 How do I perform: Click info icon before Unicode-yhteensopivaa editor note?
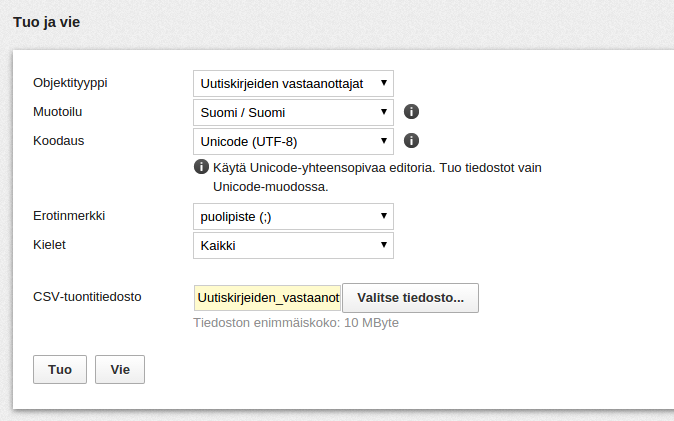pyautogui.click(x=201, y=167)
